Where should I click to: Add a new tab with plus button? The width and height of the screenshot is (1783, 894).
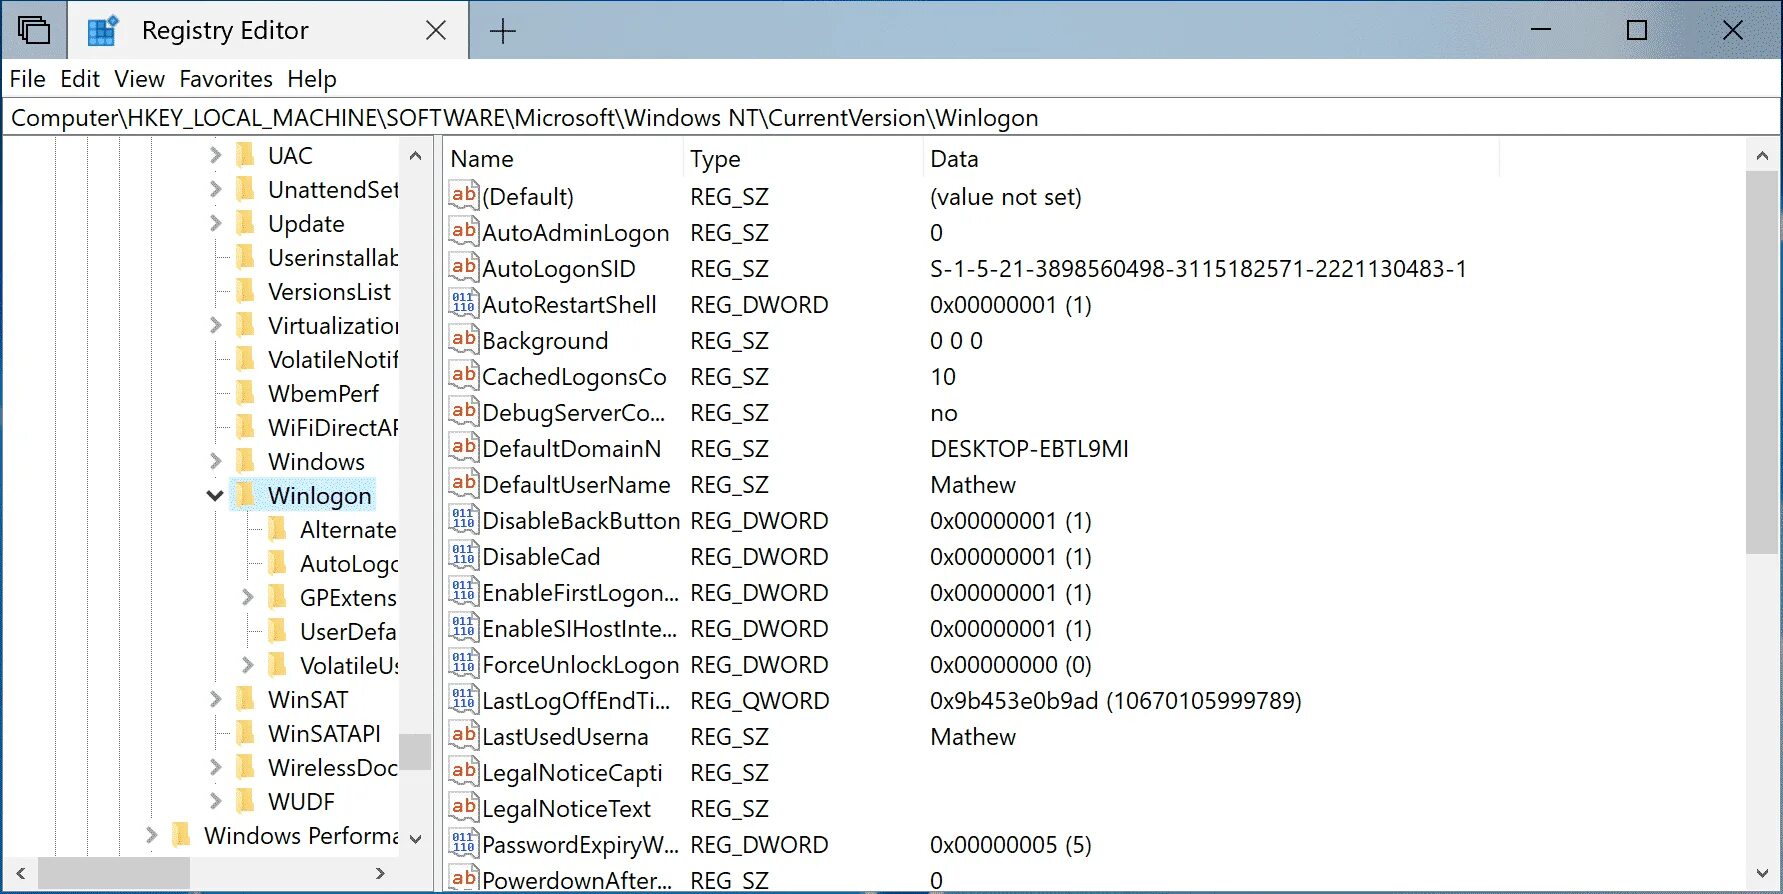pos(502,31)
